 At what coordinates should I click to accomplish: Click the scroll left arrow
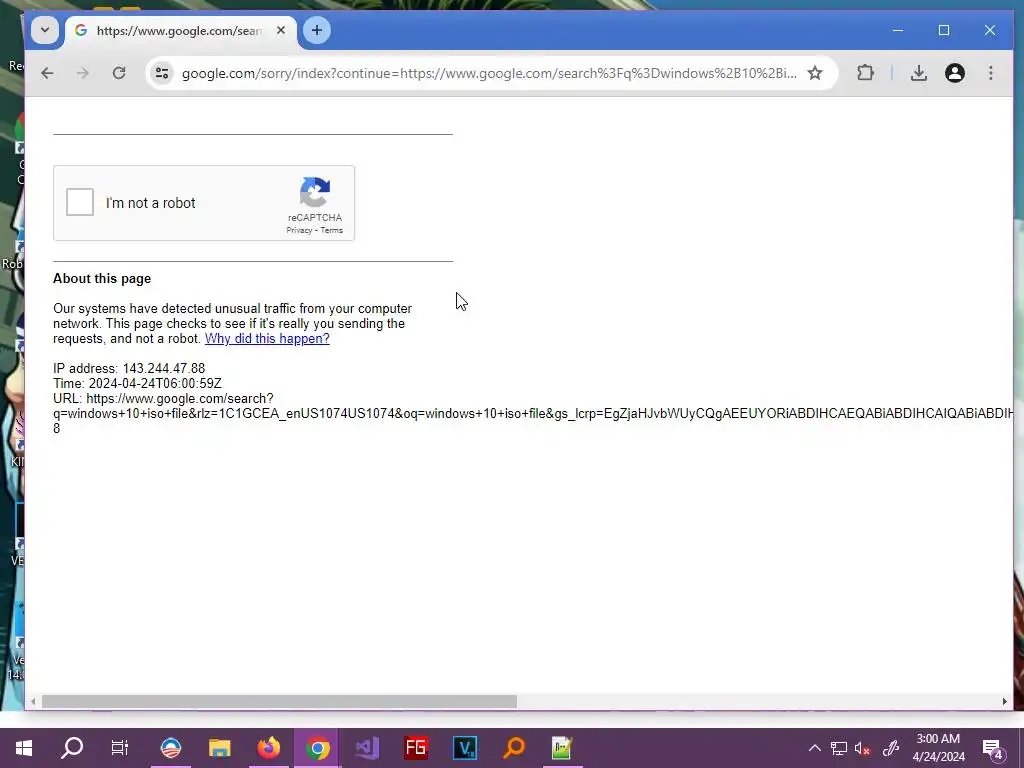click(33, 701)
